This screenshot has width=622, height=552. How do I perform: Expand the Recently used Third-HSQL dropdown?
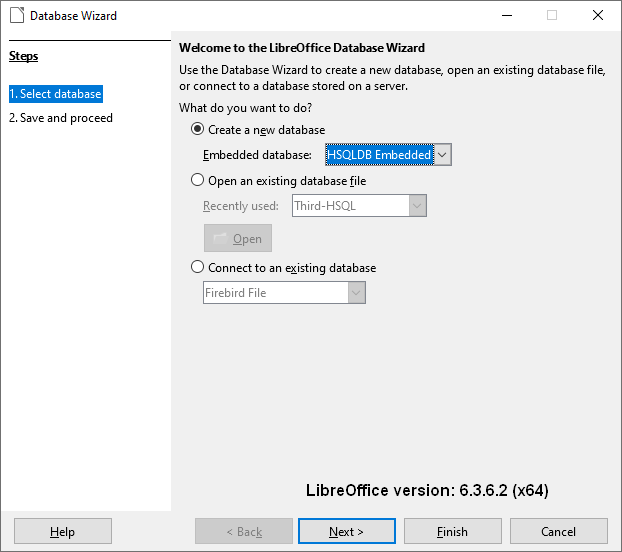tap(418, 206)
